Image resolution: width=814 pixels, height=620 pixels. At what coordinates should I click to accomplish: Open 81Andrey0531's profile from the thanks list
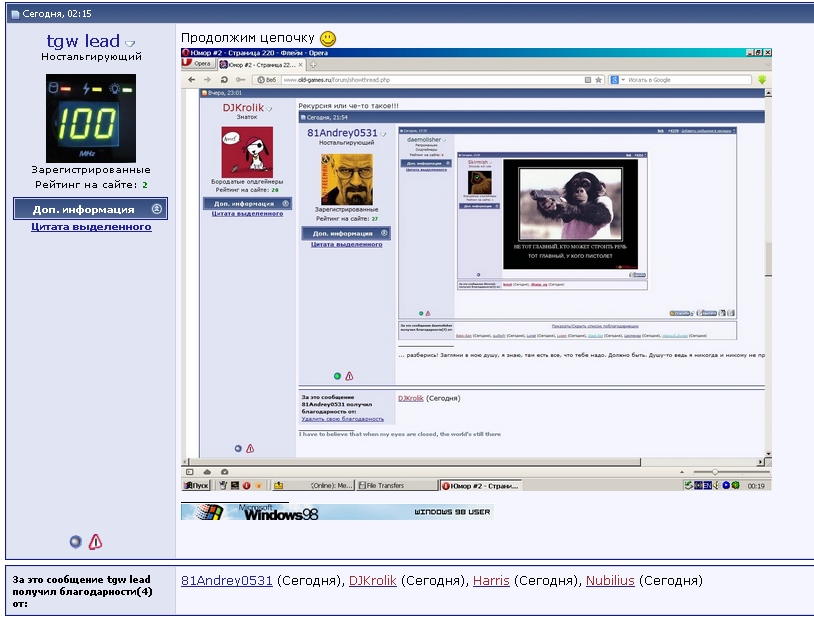click(x=227, y=580)
